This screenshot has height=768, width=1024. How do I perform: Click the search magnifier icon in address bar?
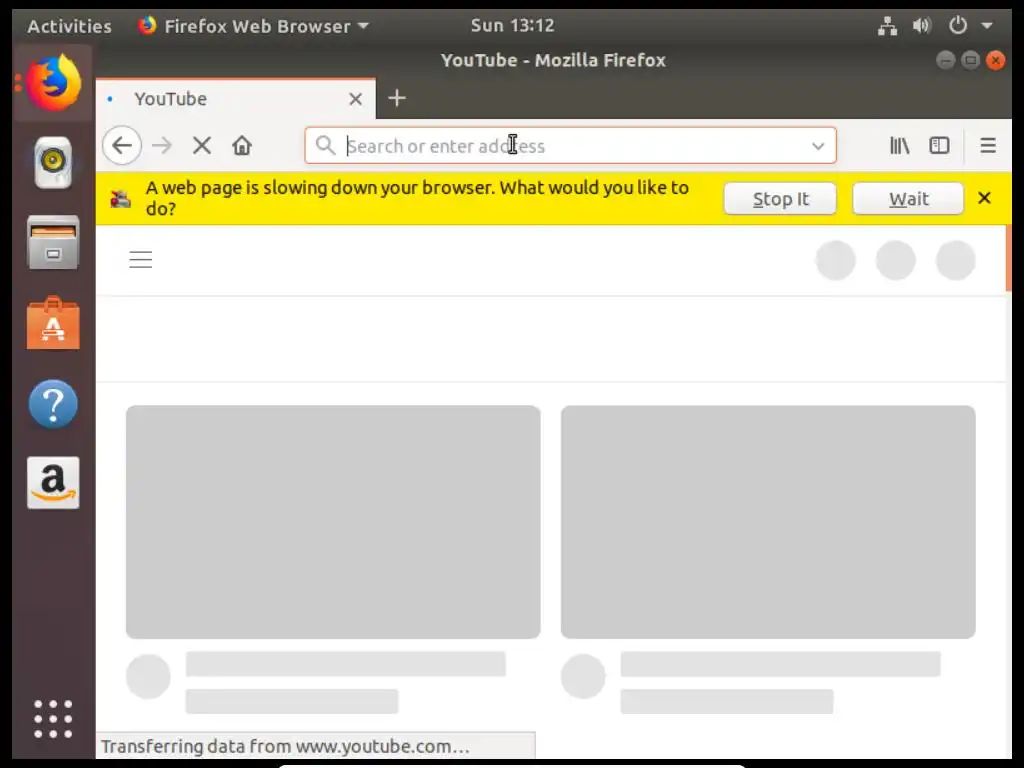pyautogui.click(x=325, y=145)
